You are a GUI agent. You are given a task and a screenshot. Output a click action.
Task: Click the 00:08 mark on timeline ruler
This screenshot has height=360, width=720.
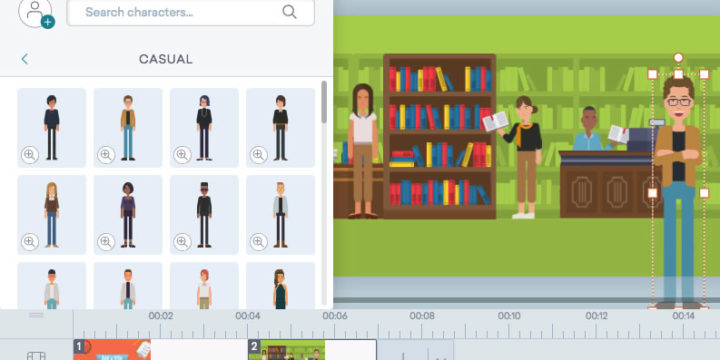pyautogui.click(x=422, y=316)
